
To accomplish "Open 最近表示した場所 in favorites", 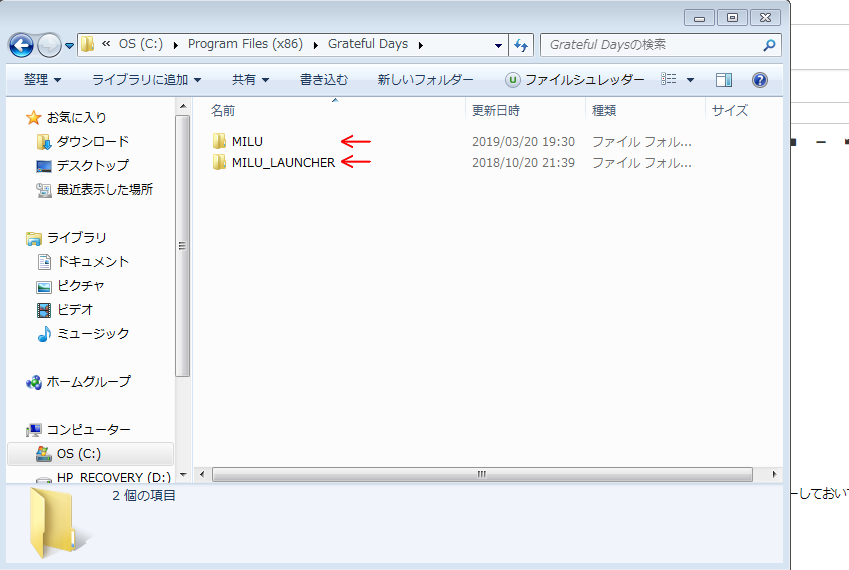I will point(105,189).
